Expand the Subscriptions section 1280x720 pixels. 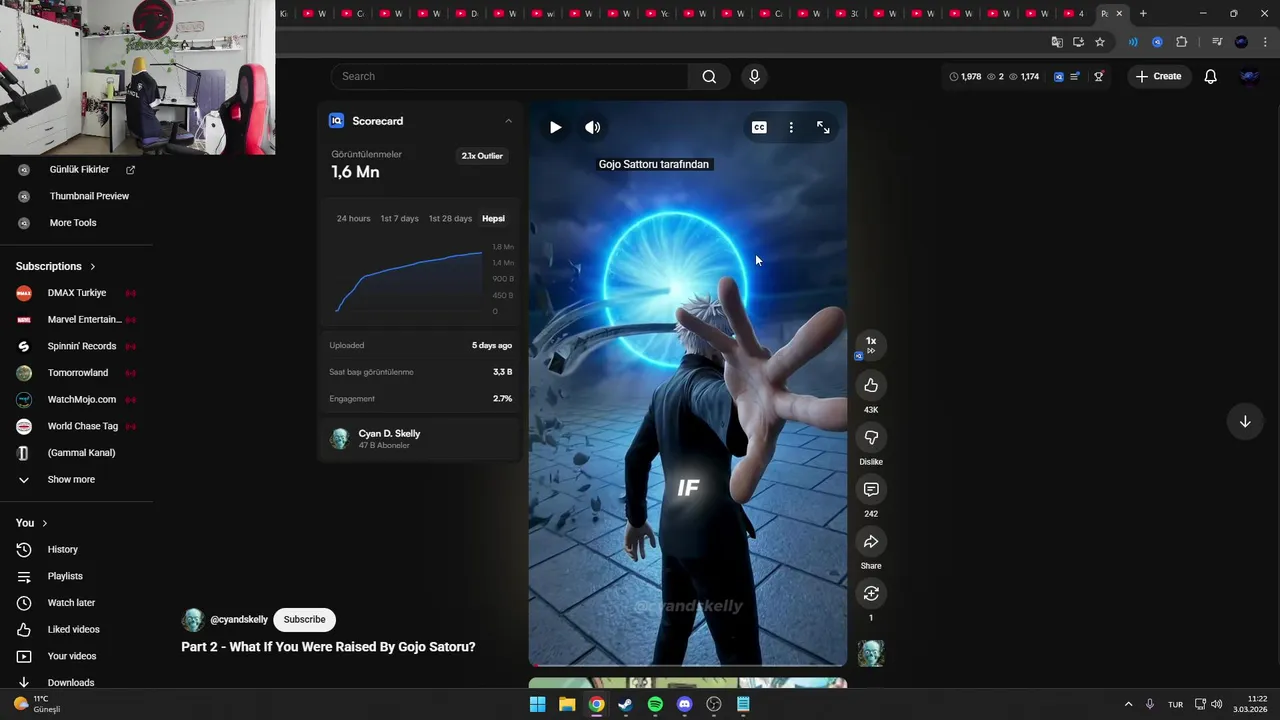(56, 266)
